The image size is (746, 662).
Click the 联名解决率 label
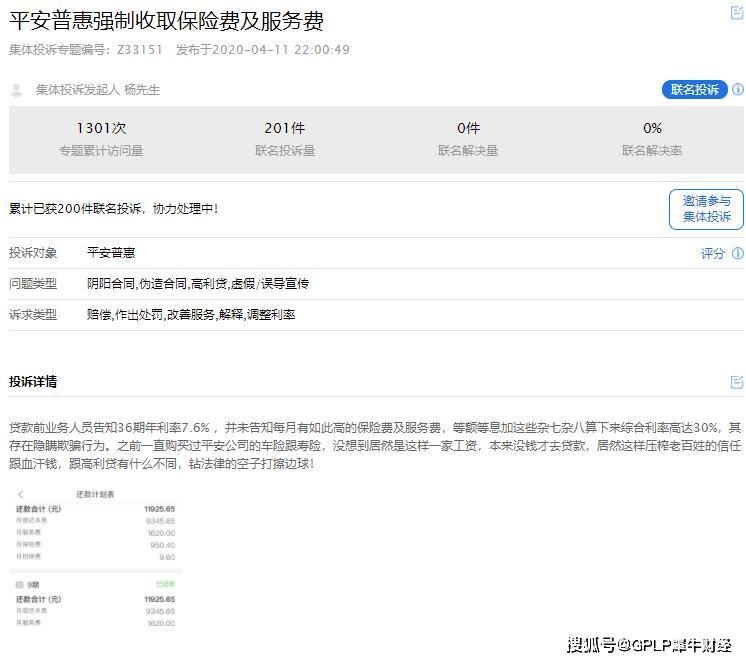[652, 151]
